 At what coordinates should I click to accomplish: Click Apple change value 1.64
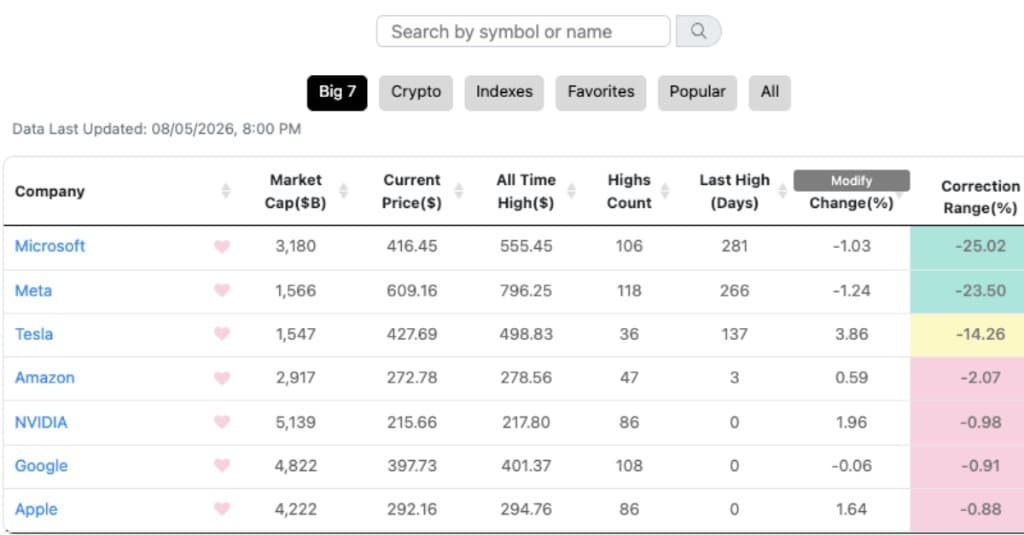coord(852,509)
